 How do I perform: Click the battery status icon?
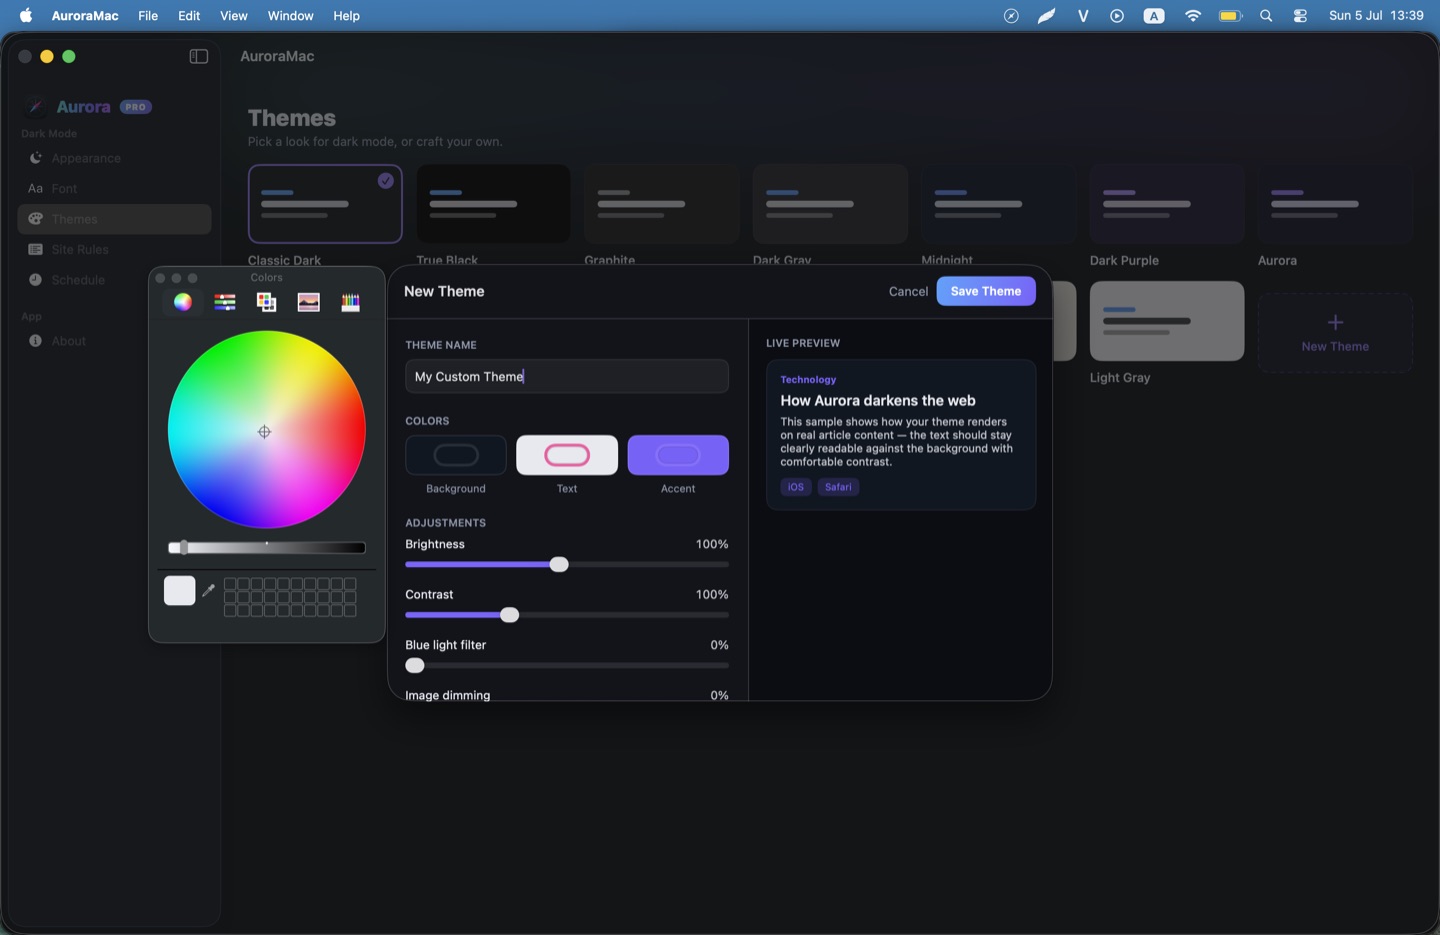(1230, 16)
